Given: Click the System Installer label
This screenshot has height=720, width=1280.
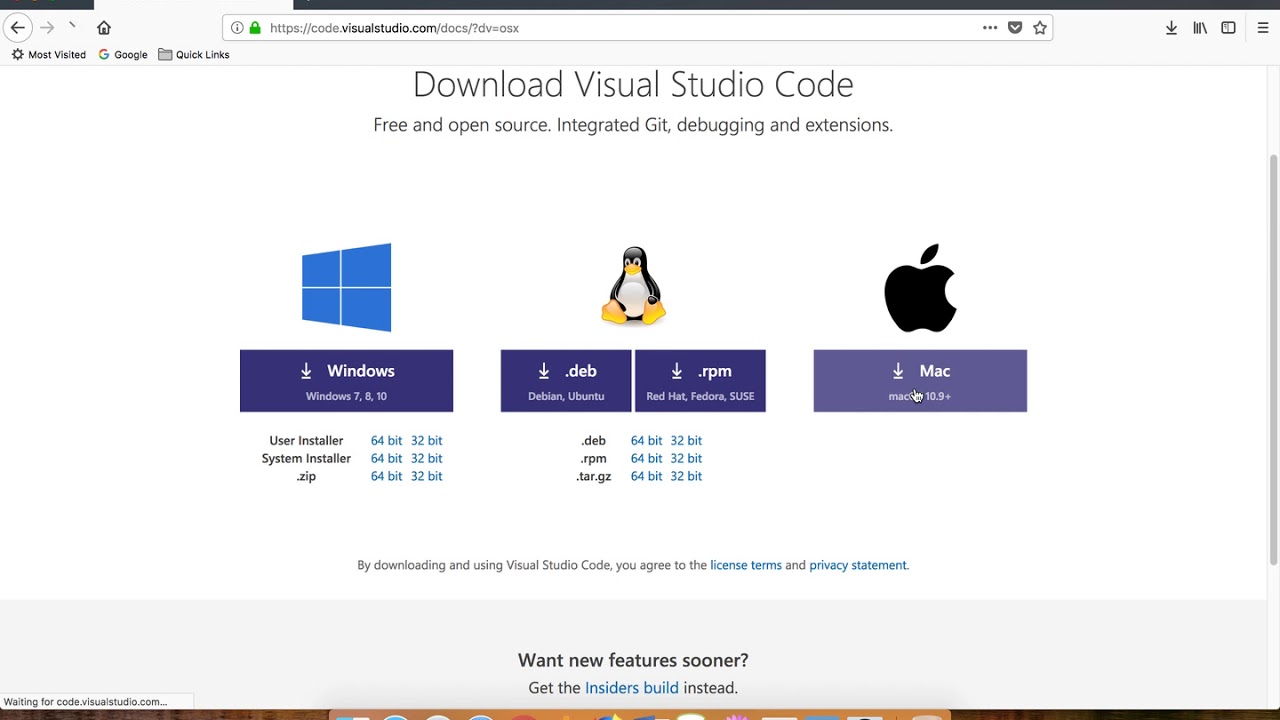Looking at the screenshot, I should (306, 458).
